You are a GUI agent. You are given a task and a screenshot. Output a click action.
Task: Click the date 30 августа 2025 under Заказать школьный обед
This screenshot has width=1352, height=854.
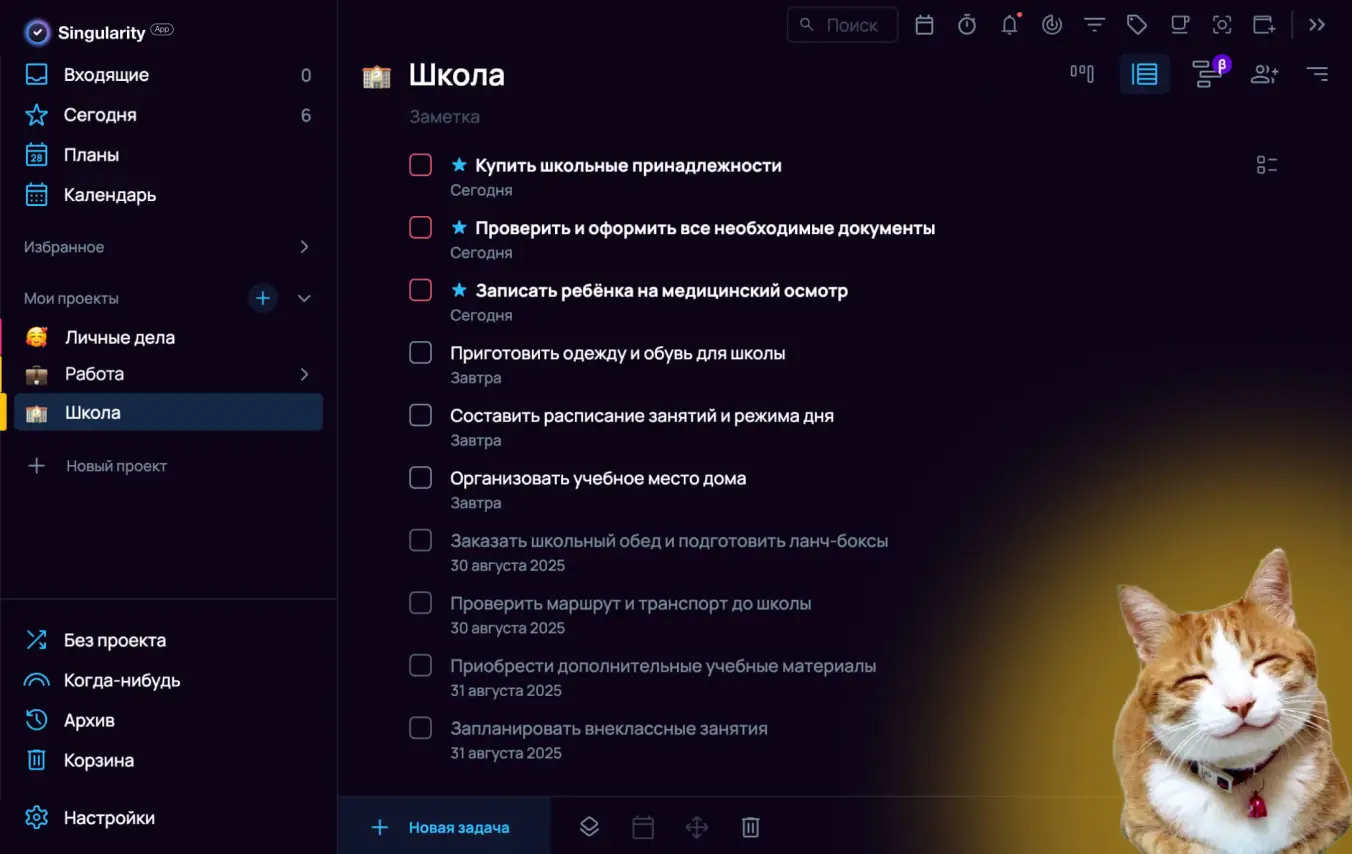tap(507, 565)
